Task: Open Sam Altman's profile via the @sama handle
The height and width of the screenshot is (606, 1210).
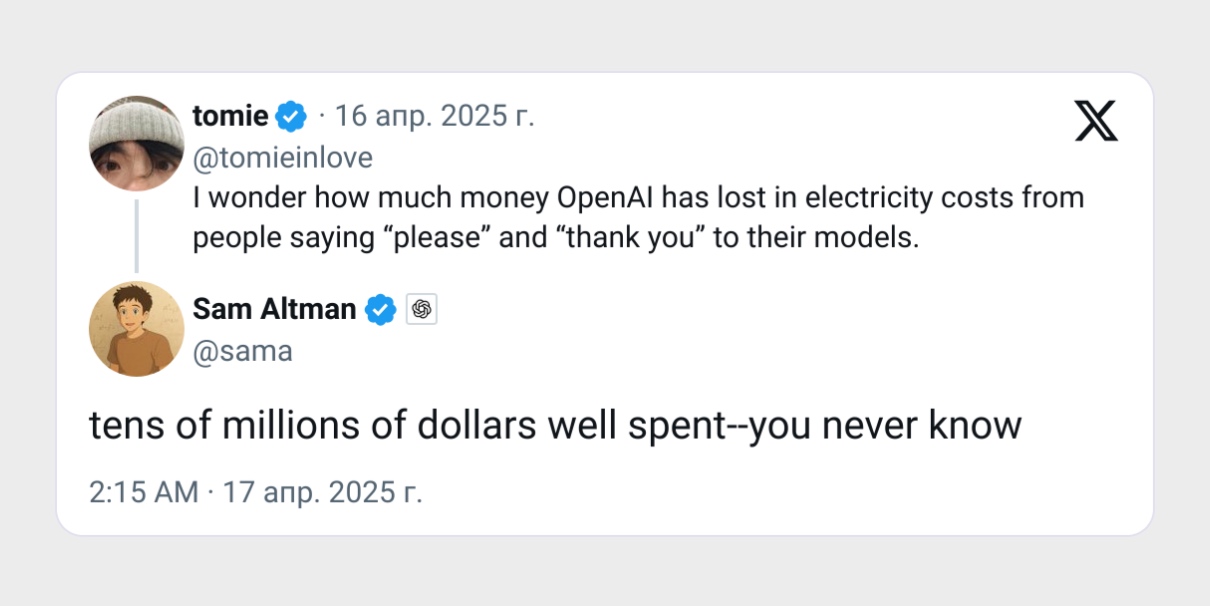Action: [x=243, y=350]
